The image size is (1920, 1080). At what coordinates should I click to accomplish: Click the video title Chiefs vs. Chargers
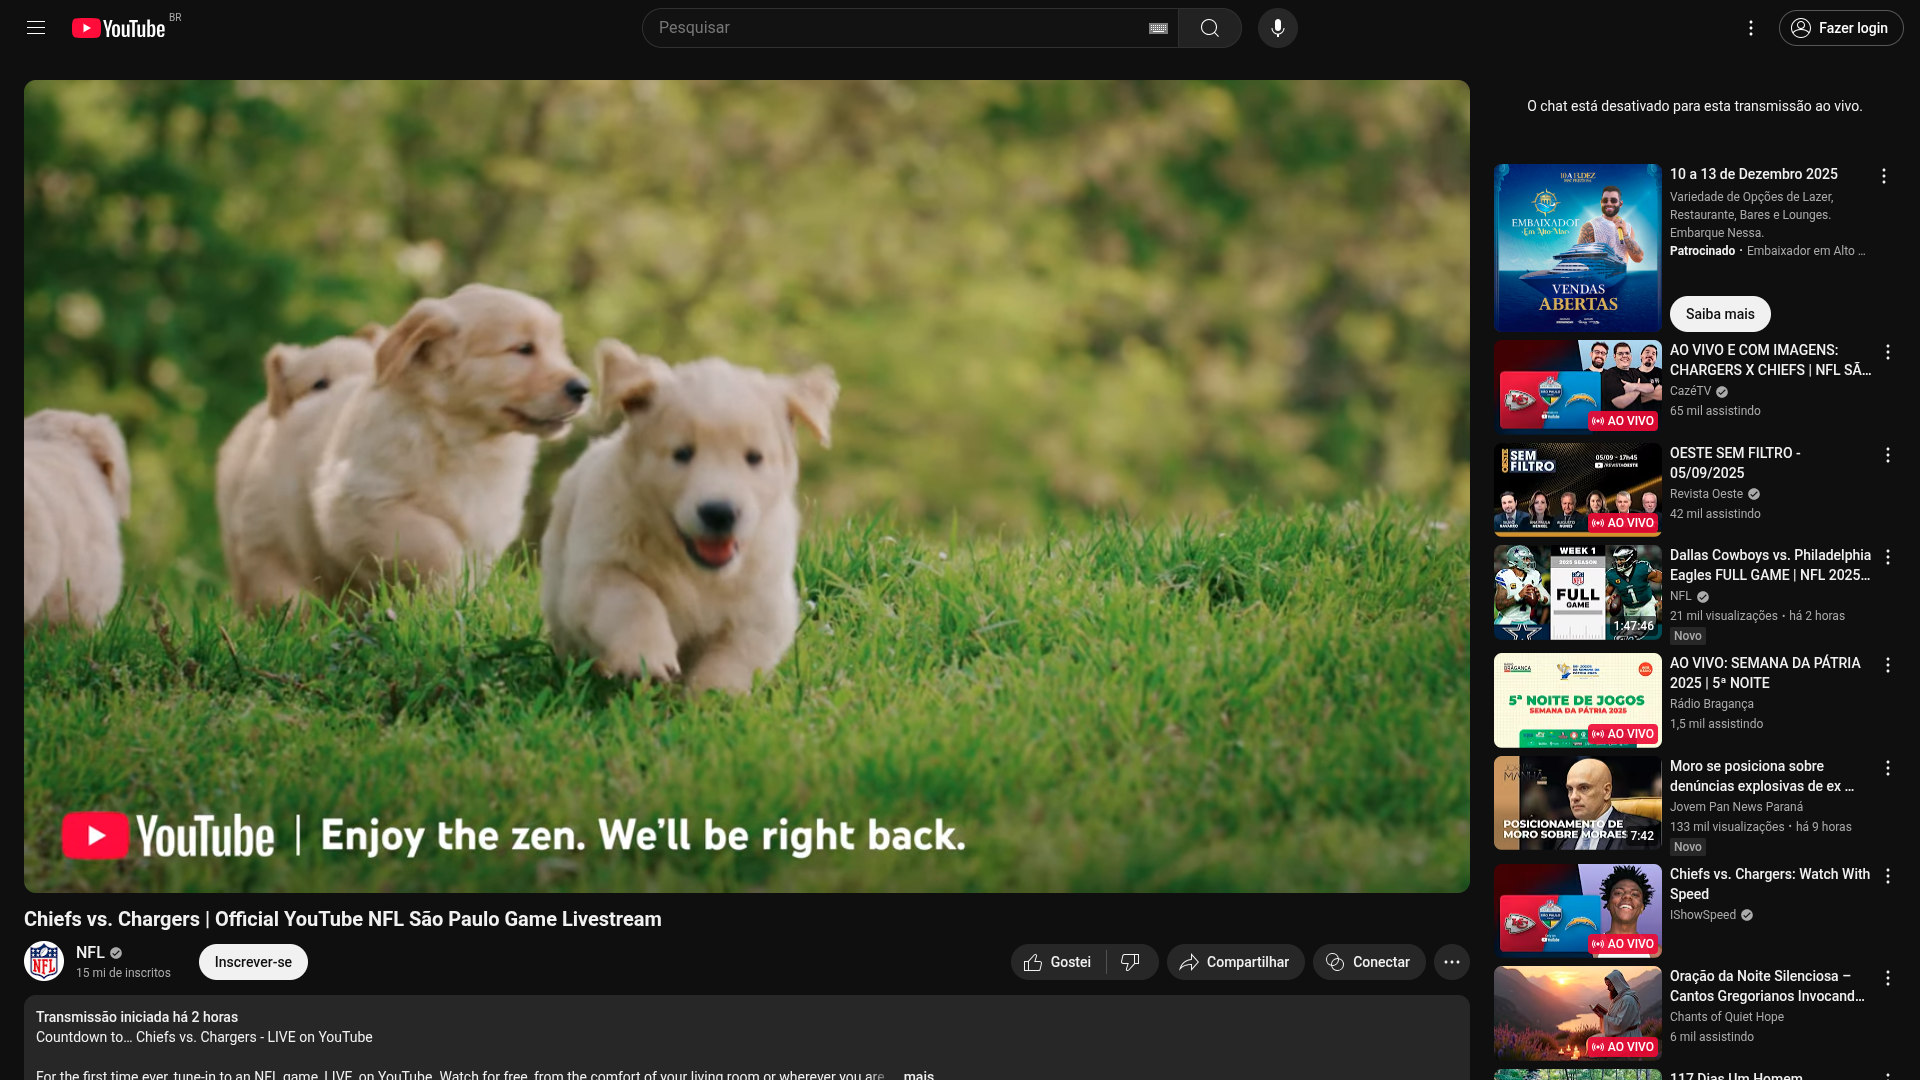pos(343,919)
